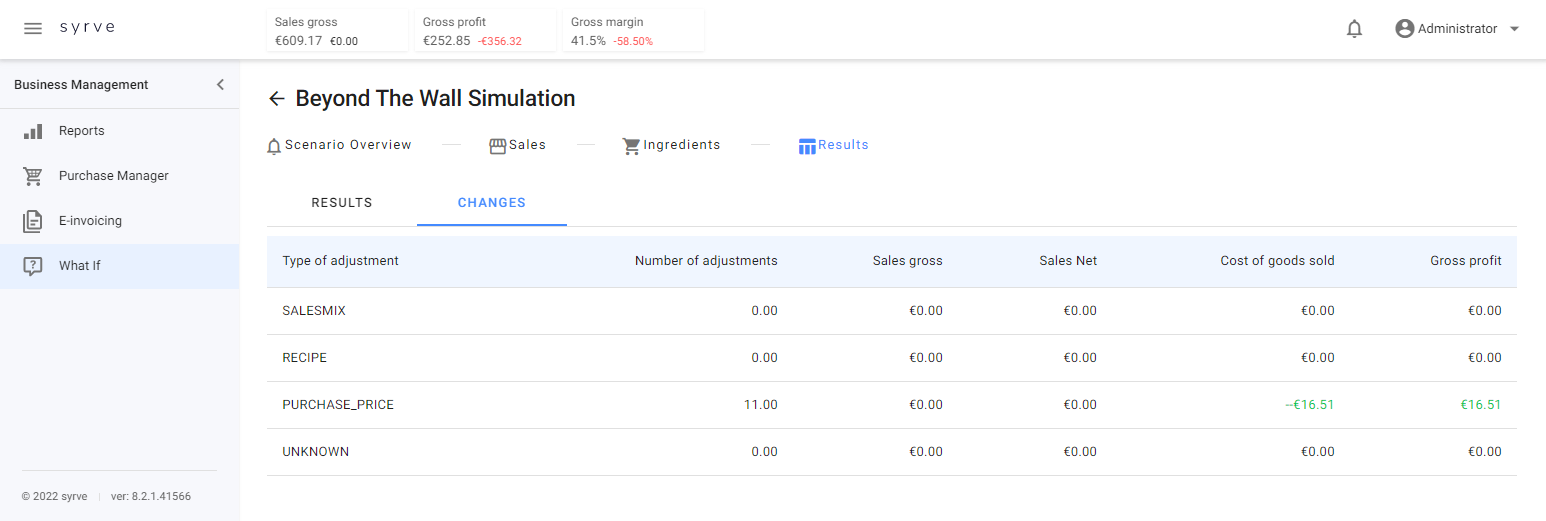Click the Sales gross summary card
Viewport: 1546px width, 521px height.
(x=337, y=30)
